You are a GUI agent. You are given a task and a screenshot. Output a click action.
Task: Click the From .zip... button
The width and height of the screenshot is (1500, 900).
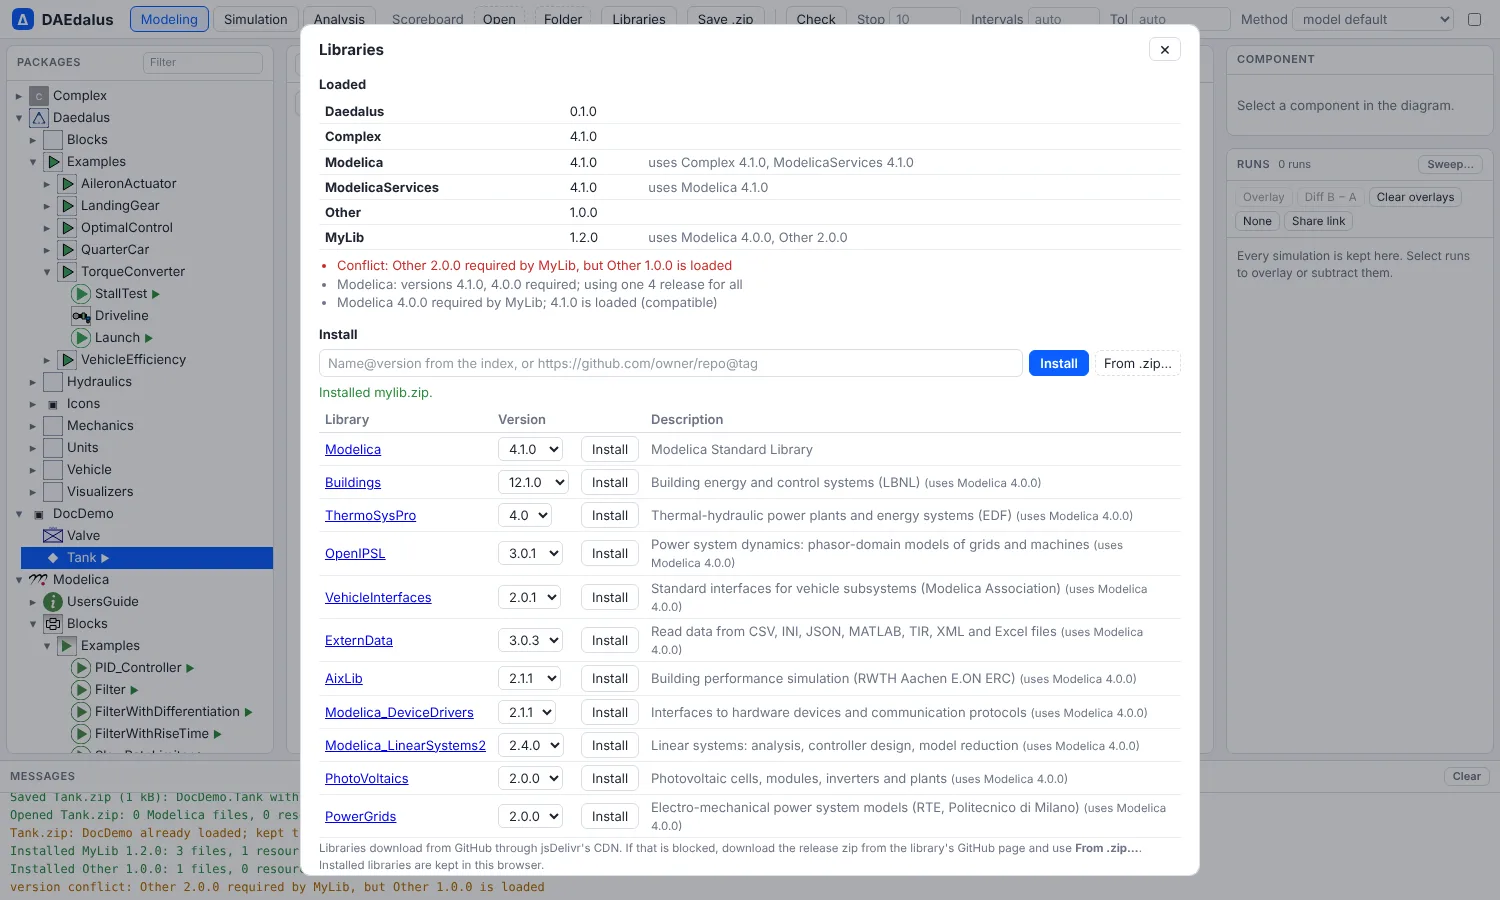click(1138, 364)
